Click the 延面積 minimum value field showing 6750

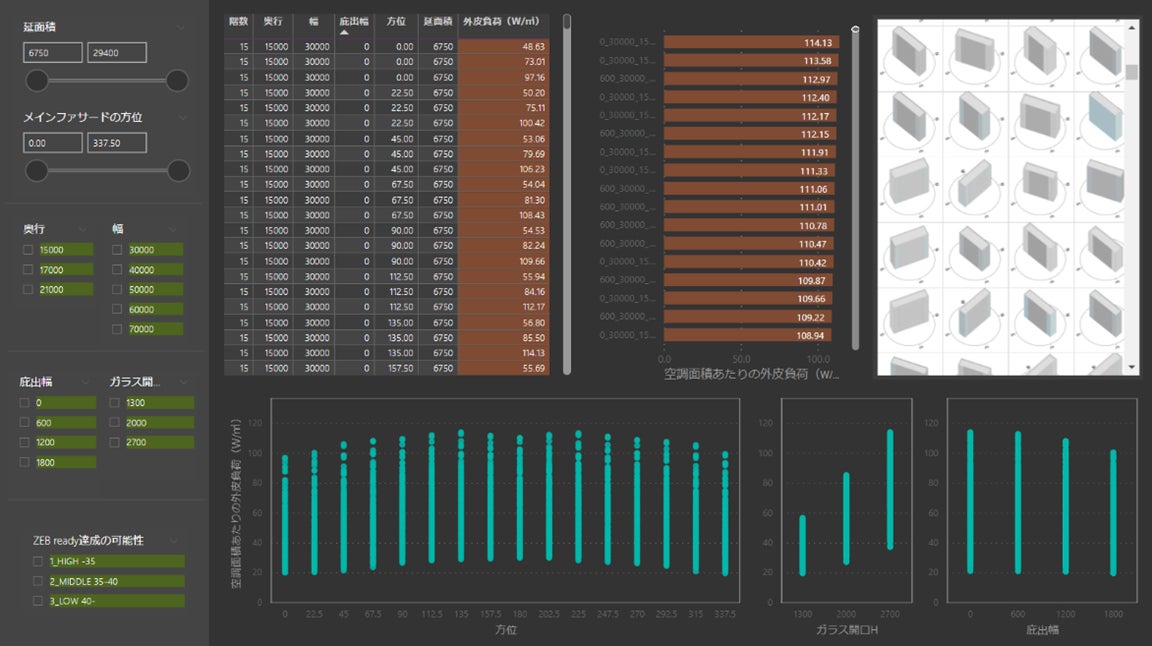click(52, 53)
